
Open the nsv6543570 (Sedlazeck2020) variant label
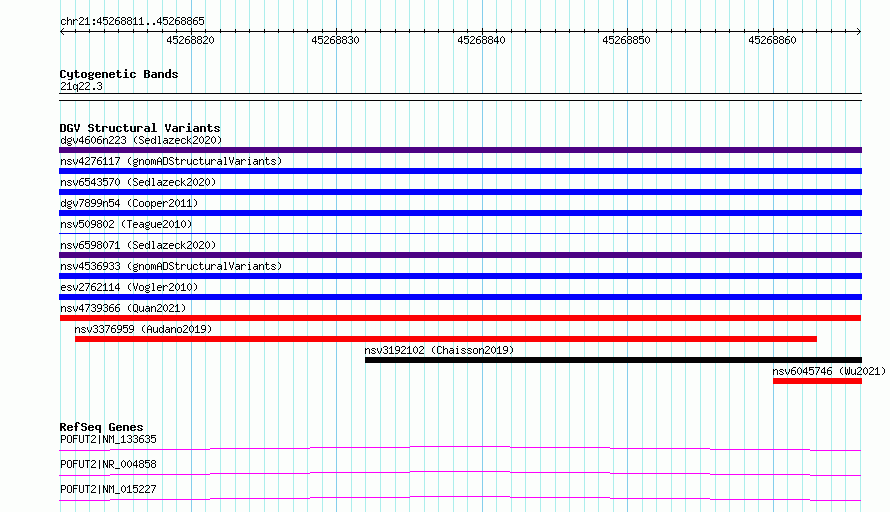(138, 182)
